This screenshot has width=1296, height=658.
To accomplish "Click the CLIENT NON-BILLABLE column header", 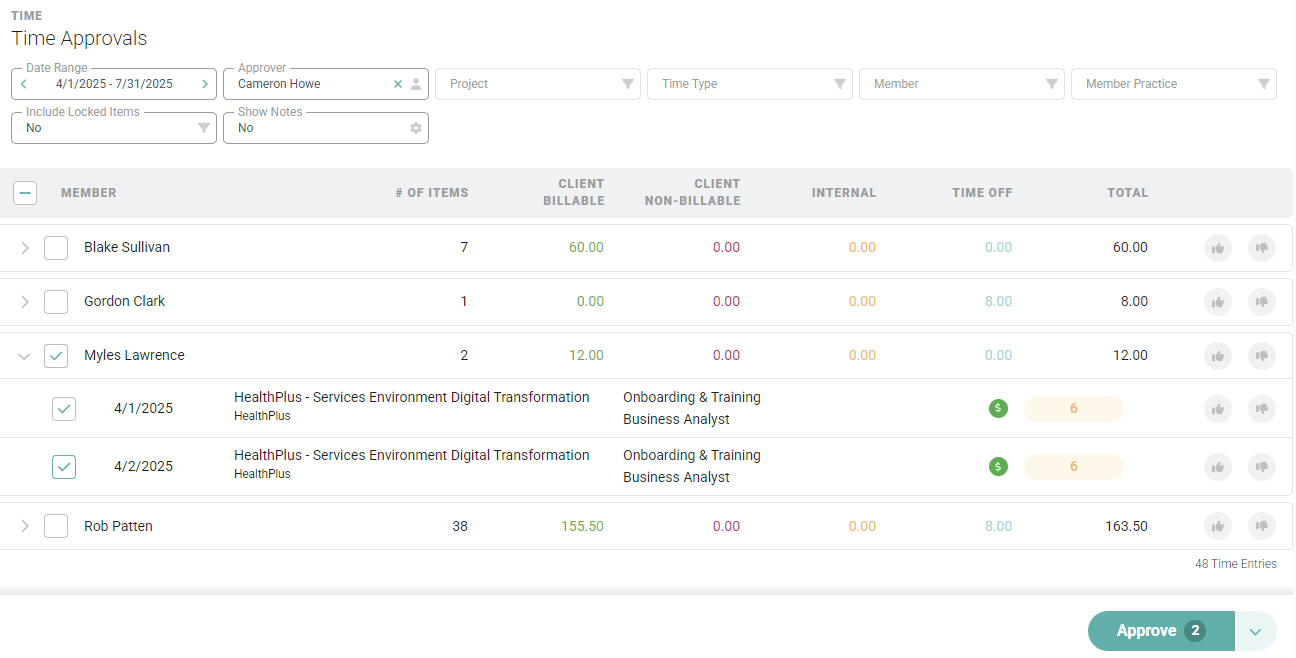I will 693,193.
